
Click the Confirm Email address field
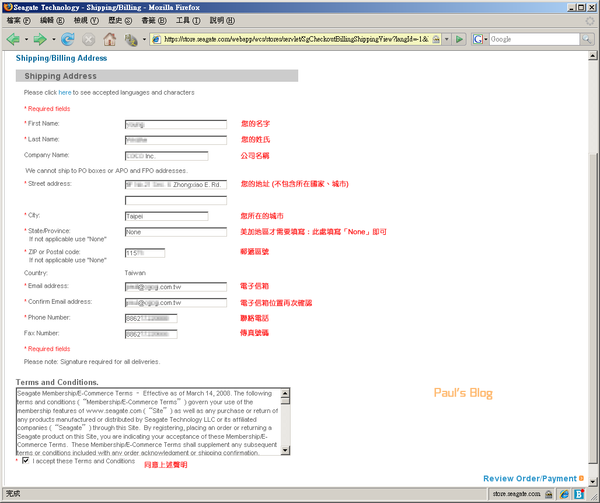click(176, 303)
